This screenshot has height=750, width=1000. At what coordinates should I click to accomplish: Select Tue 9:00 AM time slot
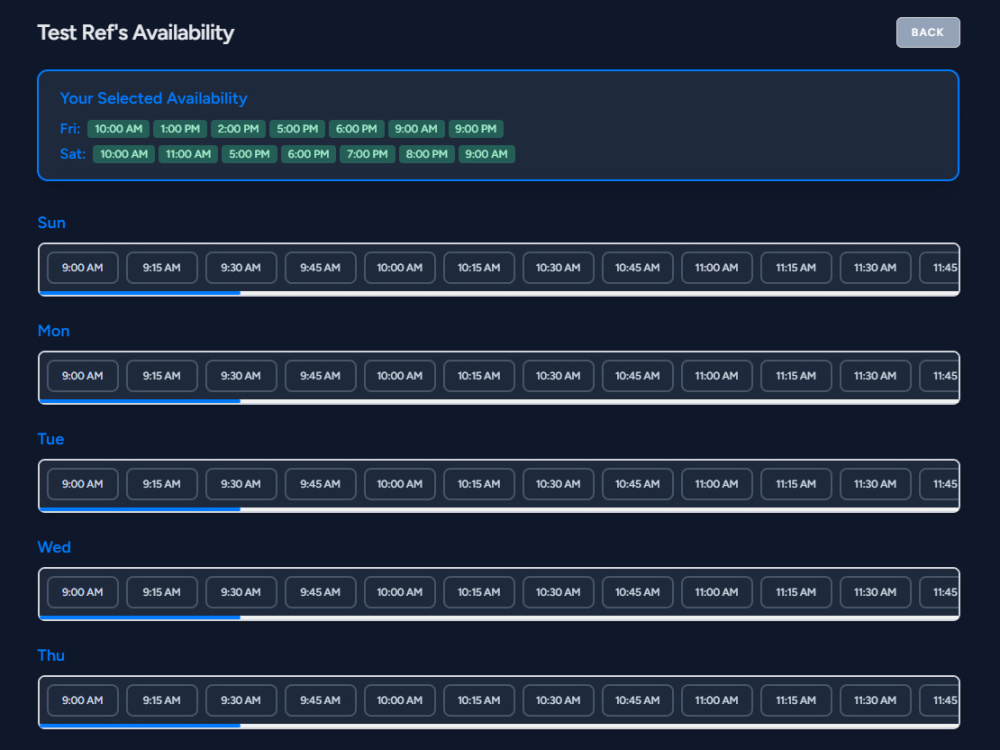(82, 484)
